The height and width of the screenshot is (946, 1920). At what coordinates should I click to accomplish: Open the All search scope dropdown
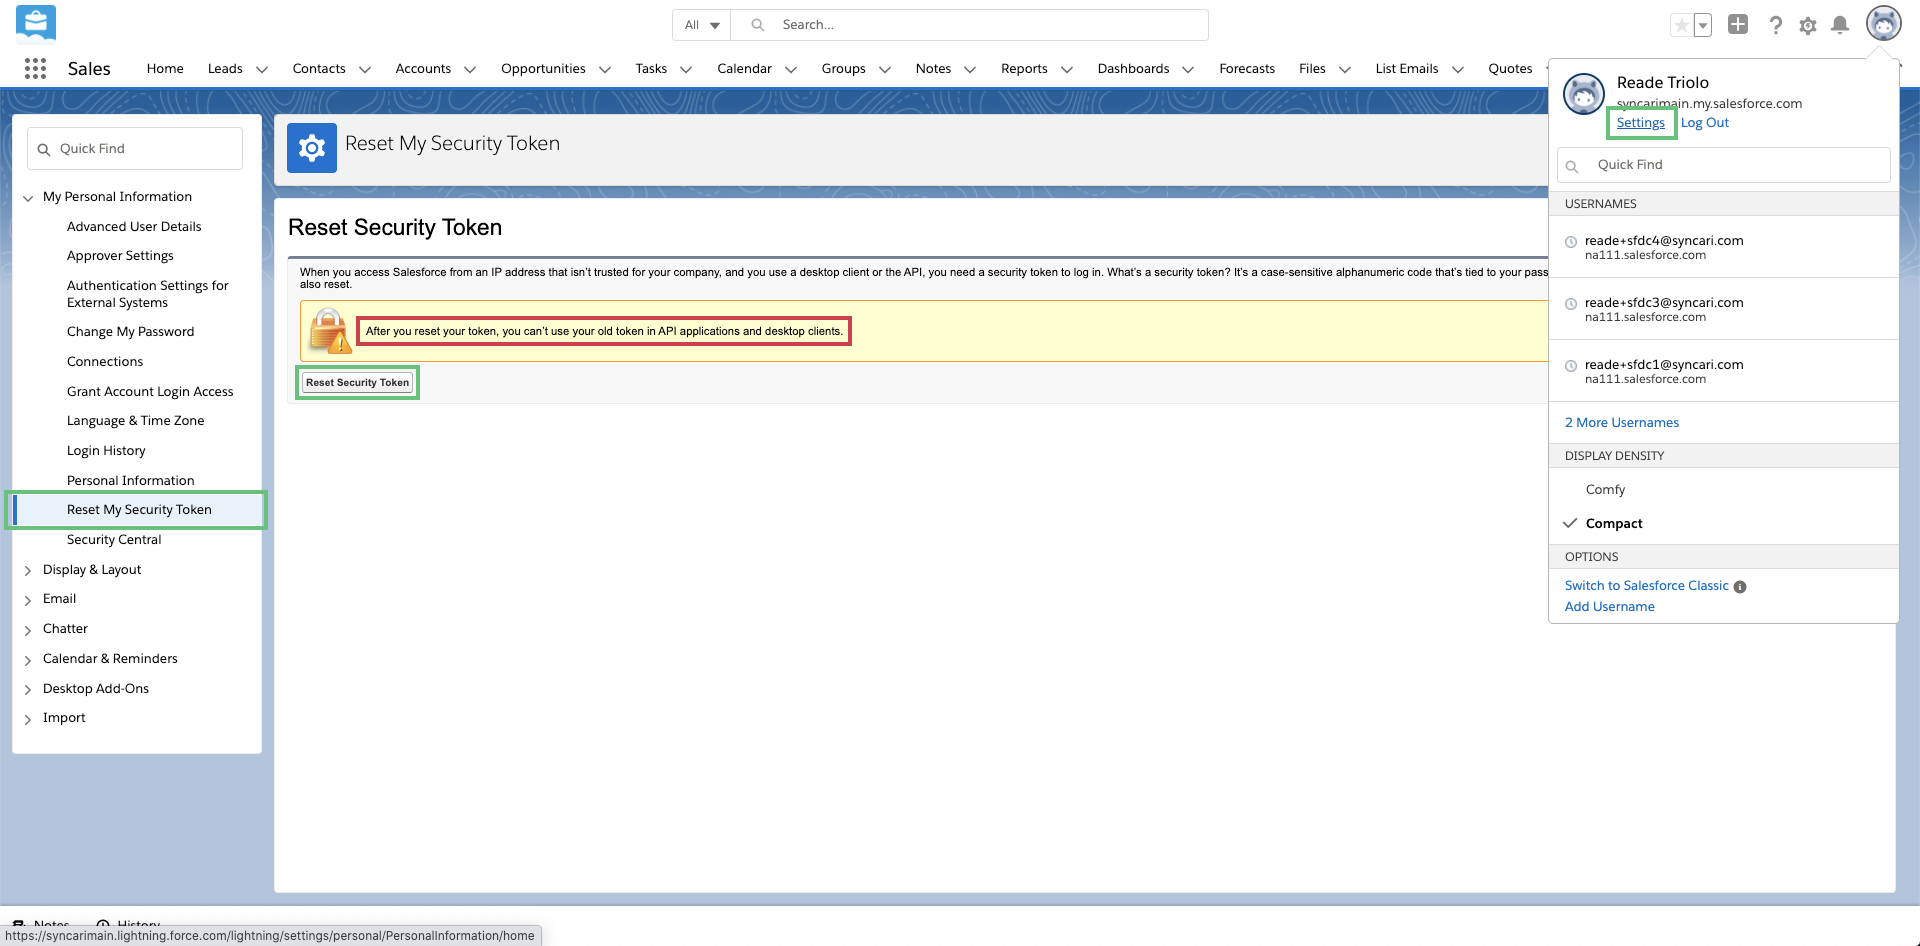point(702,25)
